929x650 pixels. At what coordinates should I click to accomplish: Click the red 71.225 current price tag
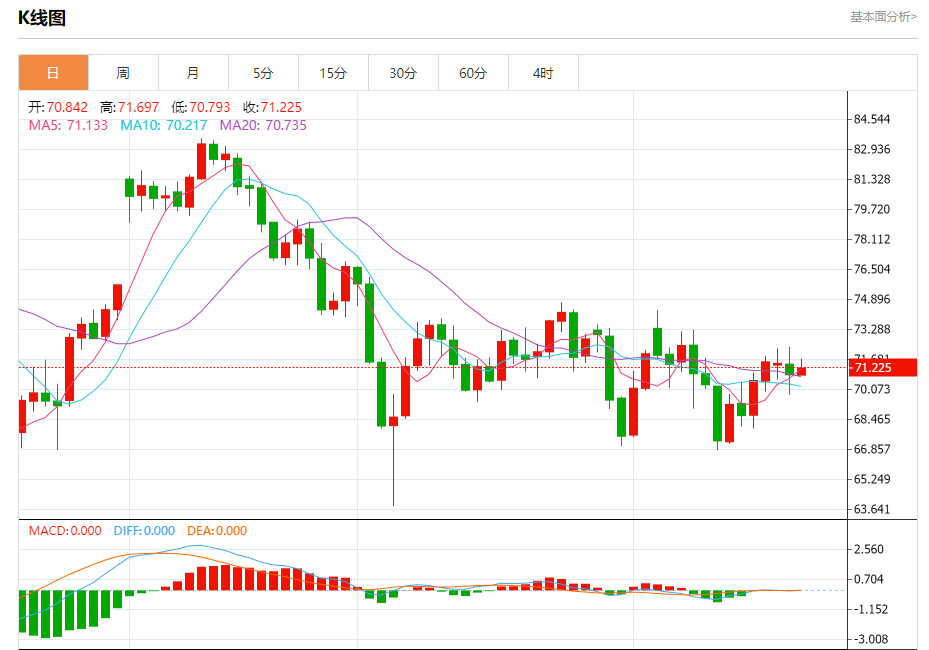pyautogui.click(x=883, y=367)
